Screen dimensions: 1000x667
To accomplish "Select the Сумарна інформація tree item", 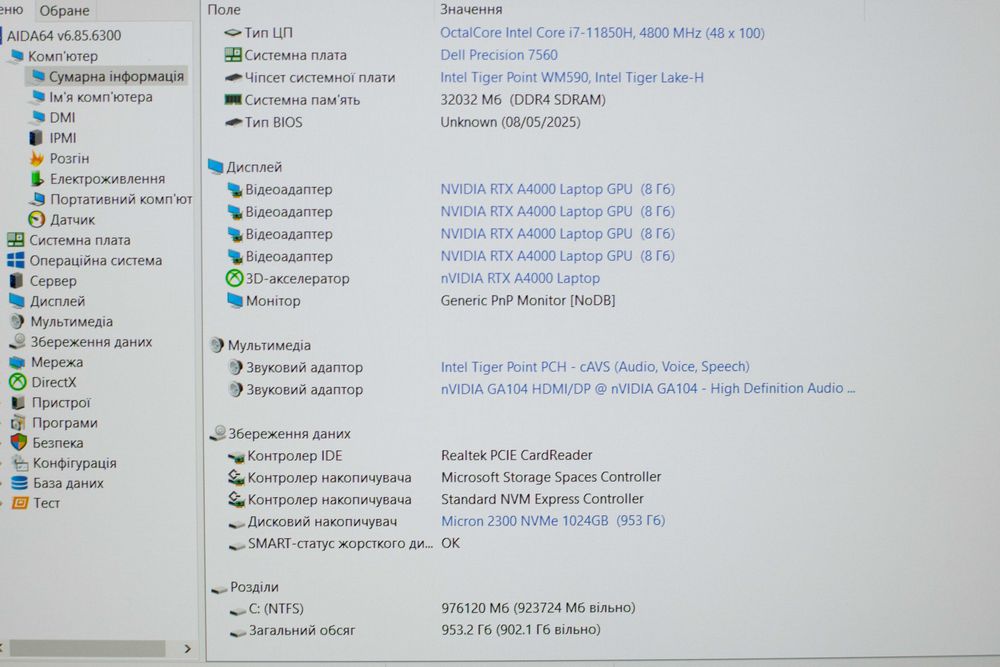I will (x=107, y=76).
